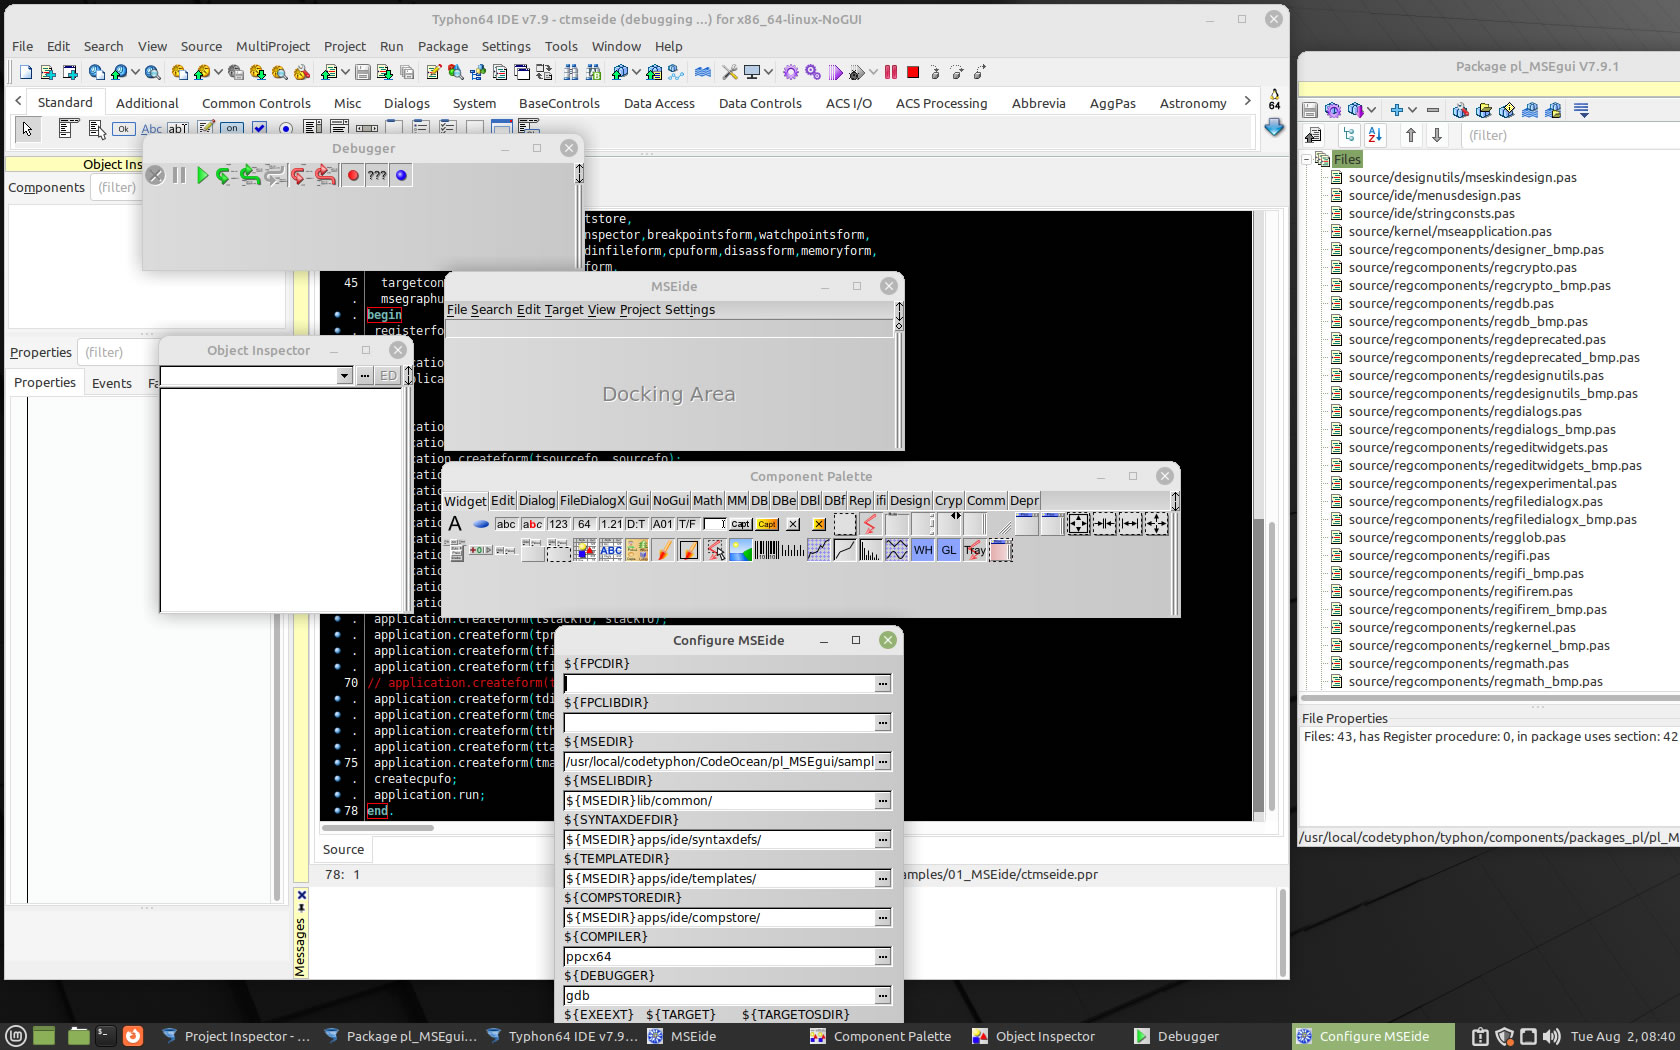Open Firefox from the taskbar

pos(133,1036)
